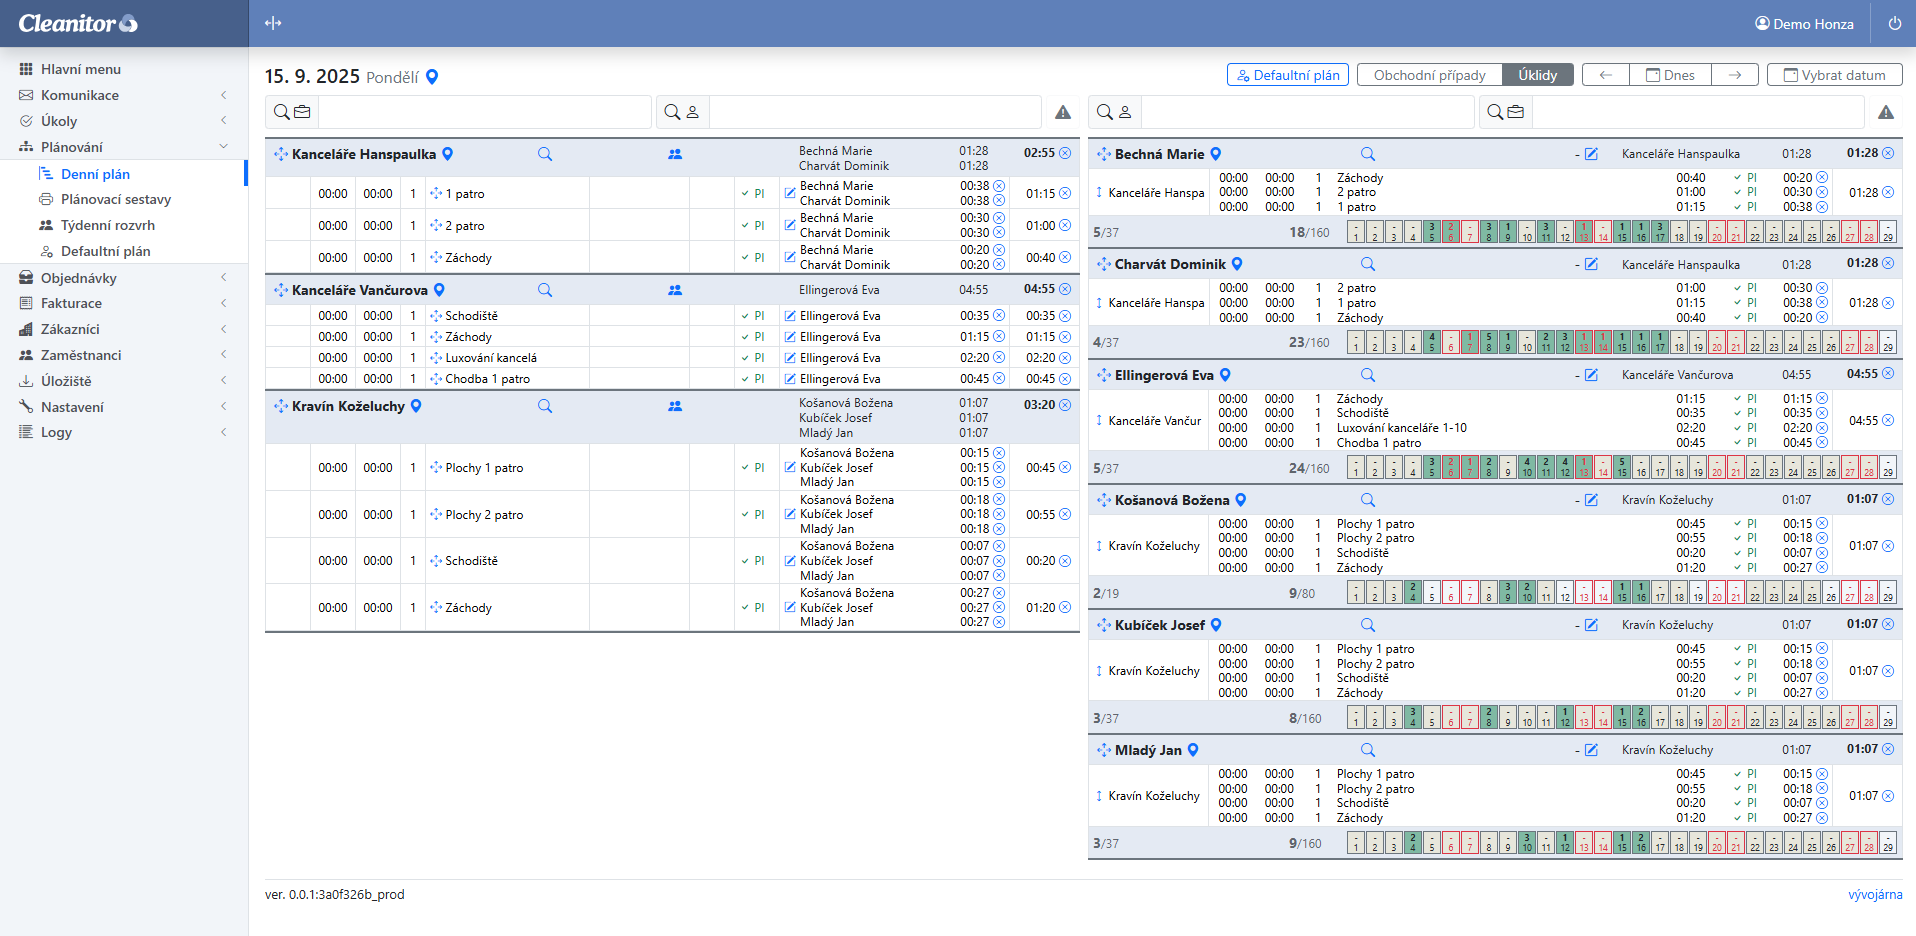Click the sidebar collapse icon in top bar
The width and height of the screenshot is (1916, 936).
click(x=273, y=23)
